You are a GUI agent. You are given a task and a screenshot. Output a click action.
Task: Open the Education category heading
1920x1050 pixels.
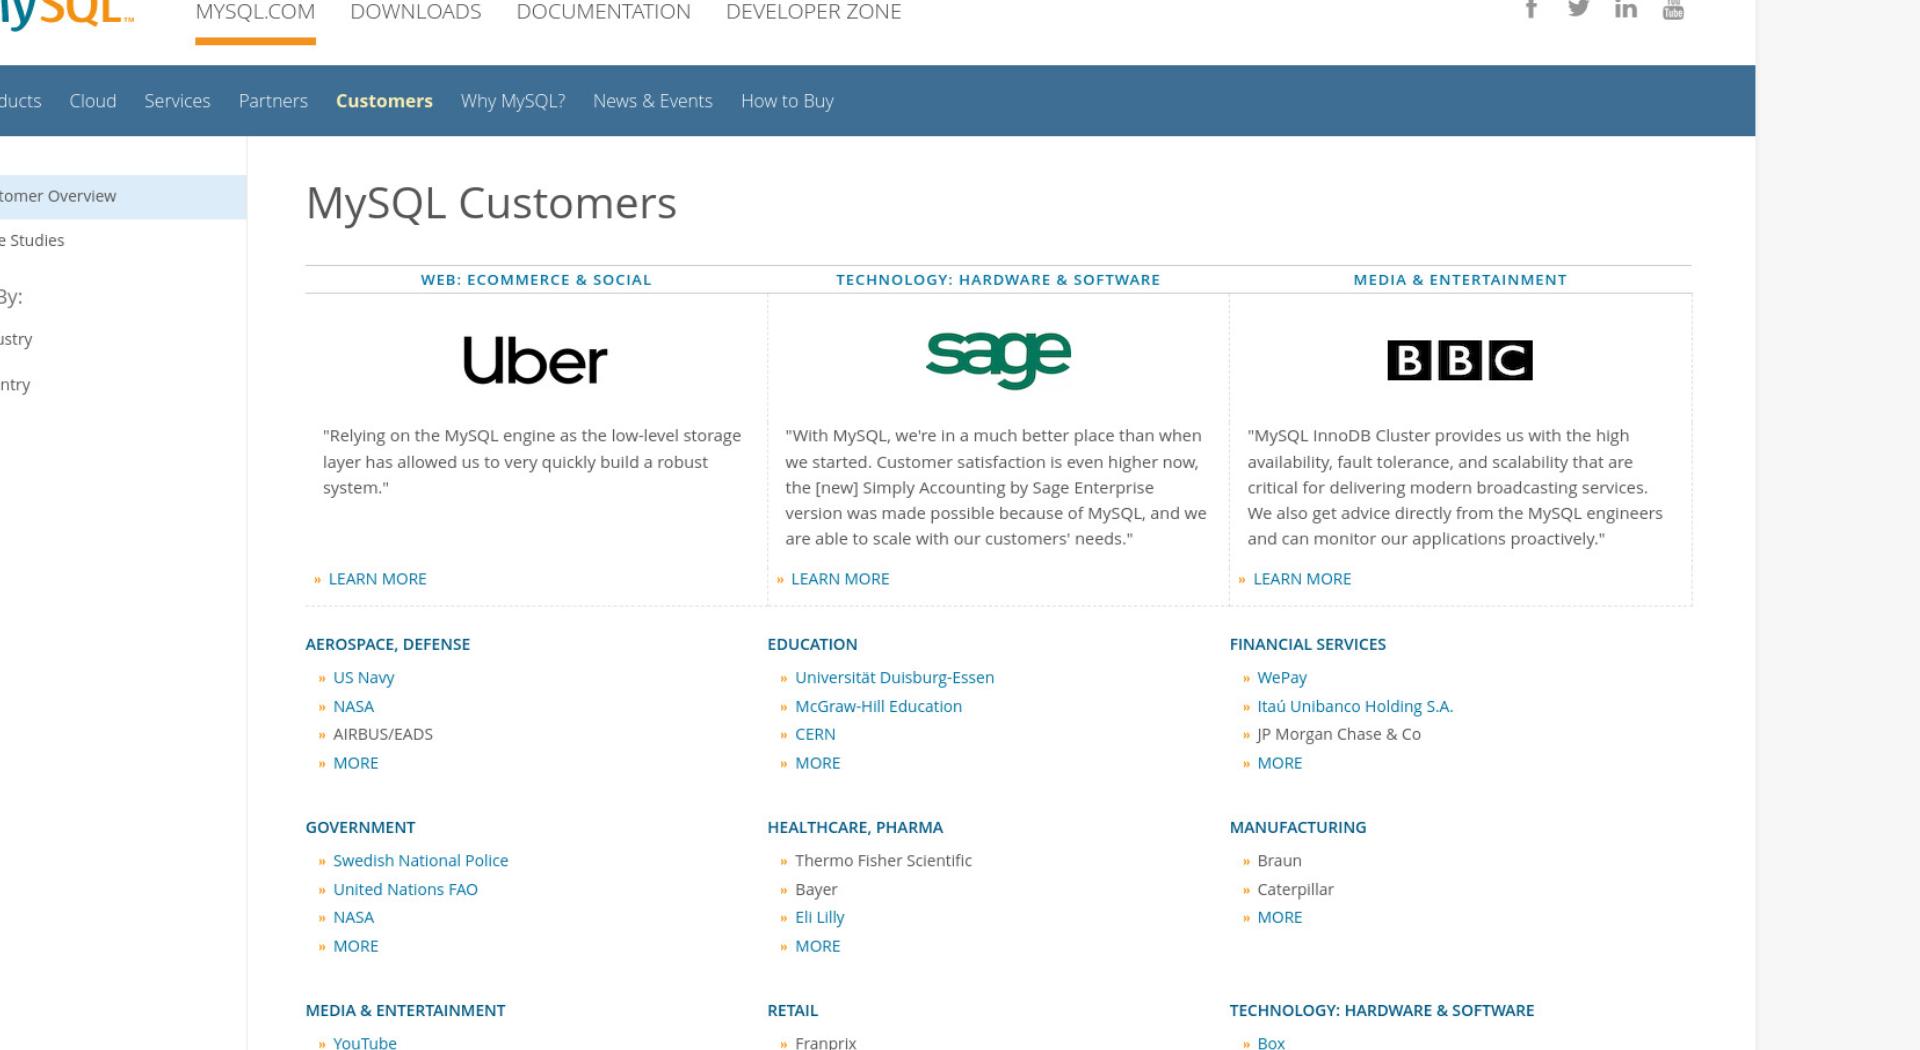pyautogui.click(x=812, y=645)
